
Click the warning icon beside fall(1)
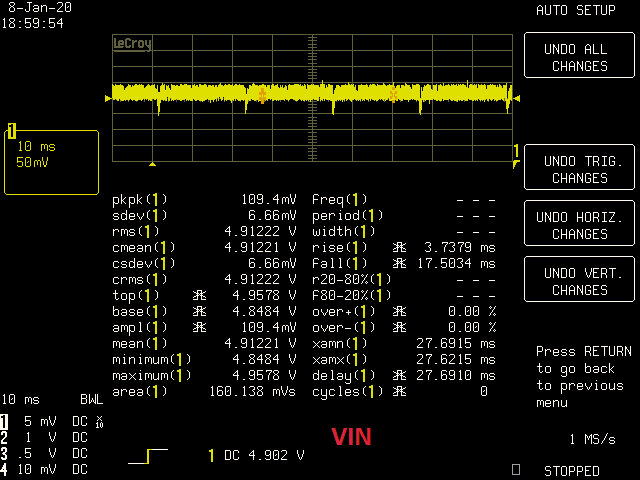[x=399, y=263]
